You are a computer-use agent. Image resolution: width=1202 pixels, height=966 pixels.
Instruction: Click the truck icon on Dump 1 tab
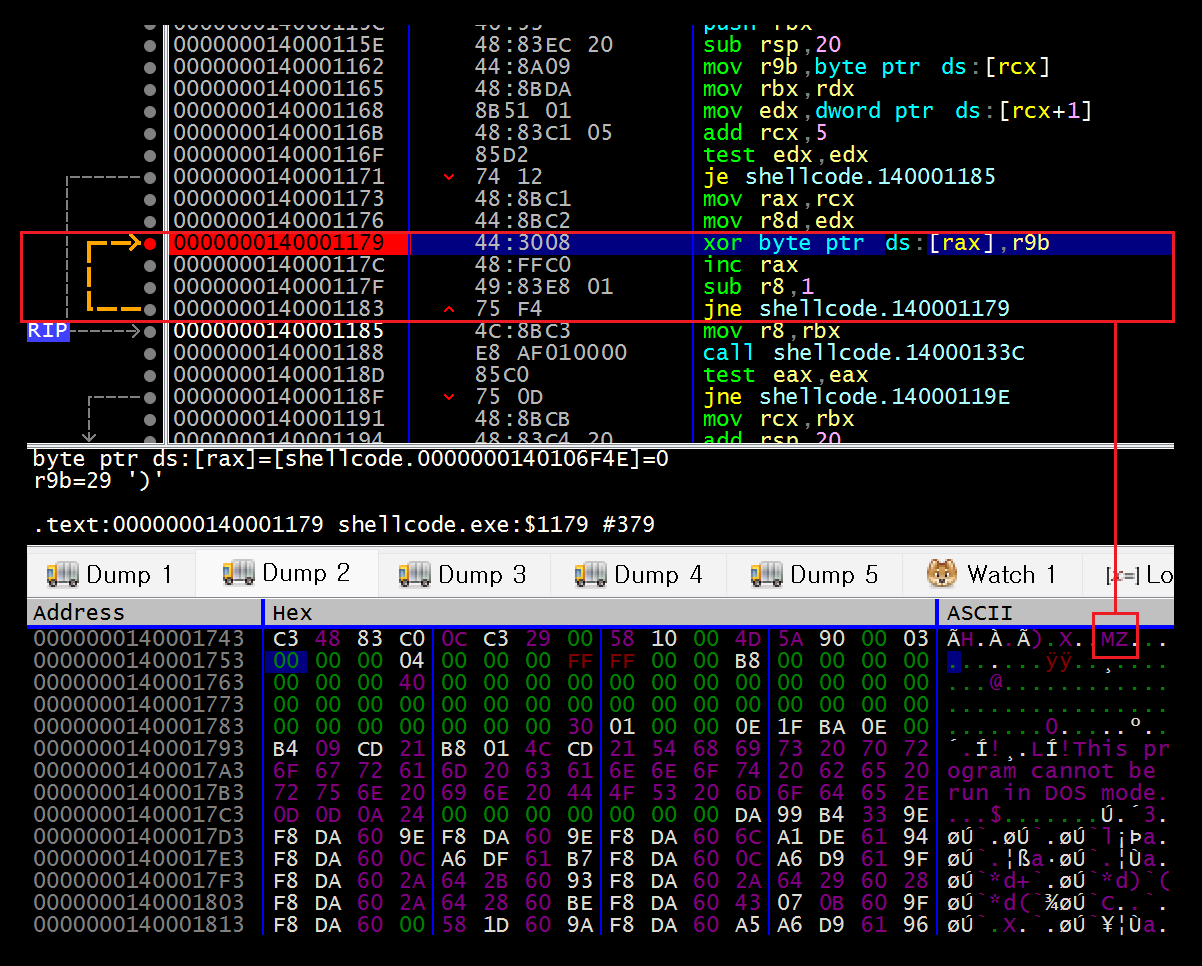(62, 574)
